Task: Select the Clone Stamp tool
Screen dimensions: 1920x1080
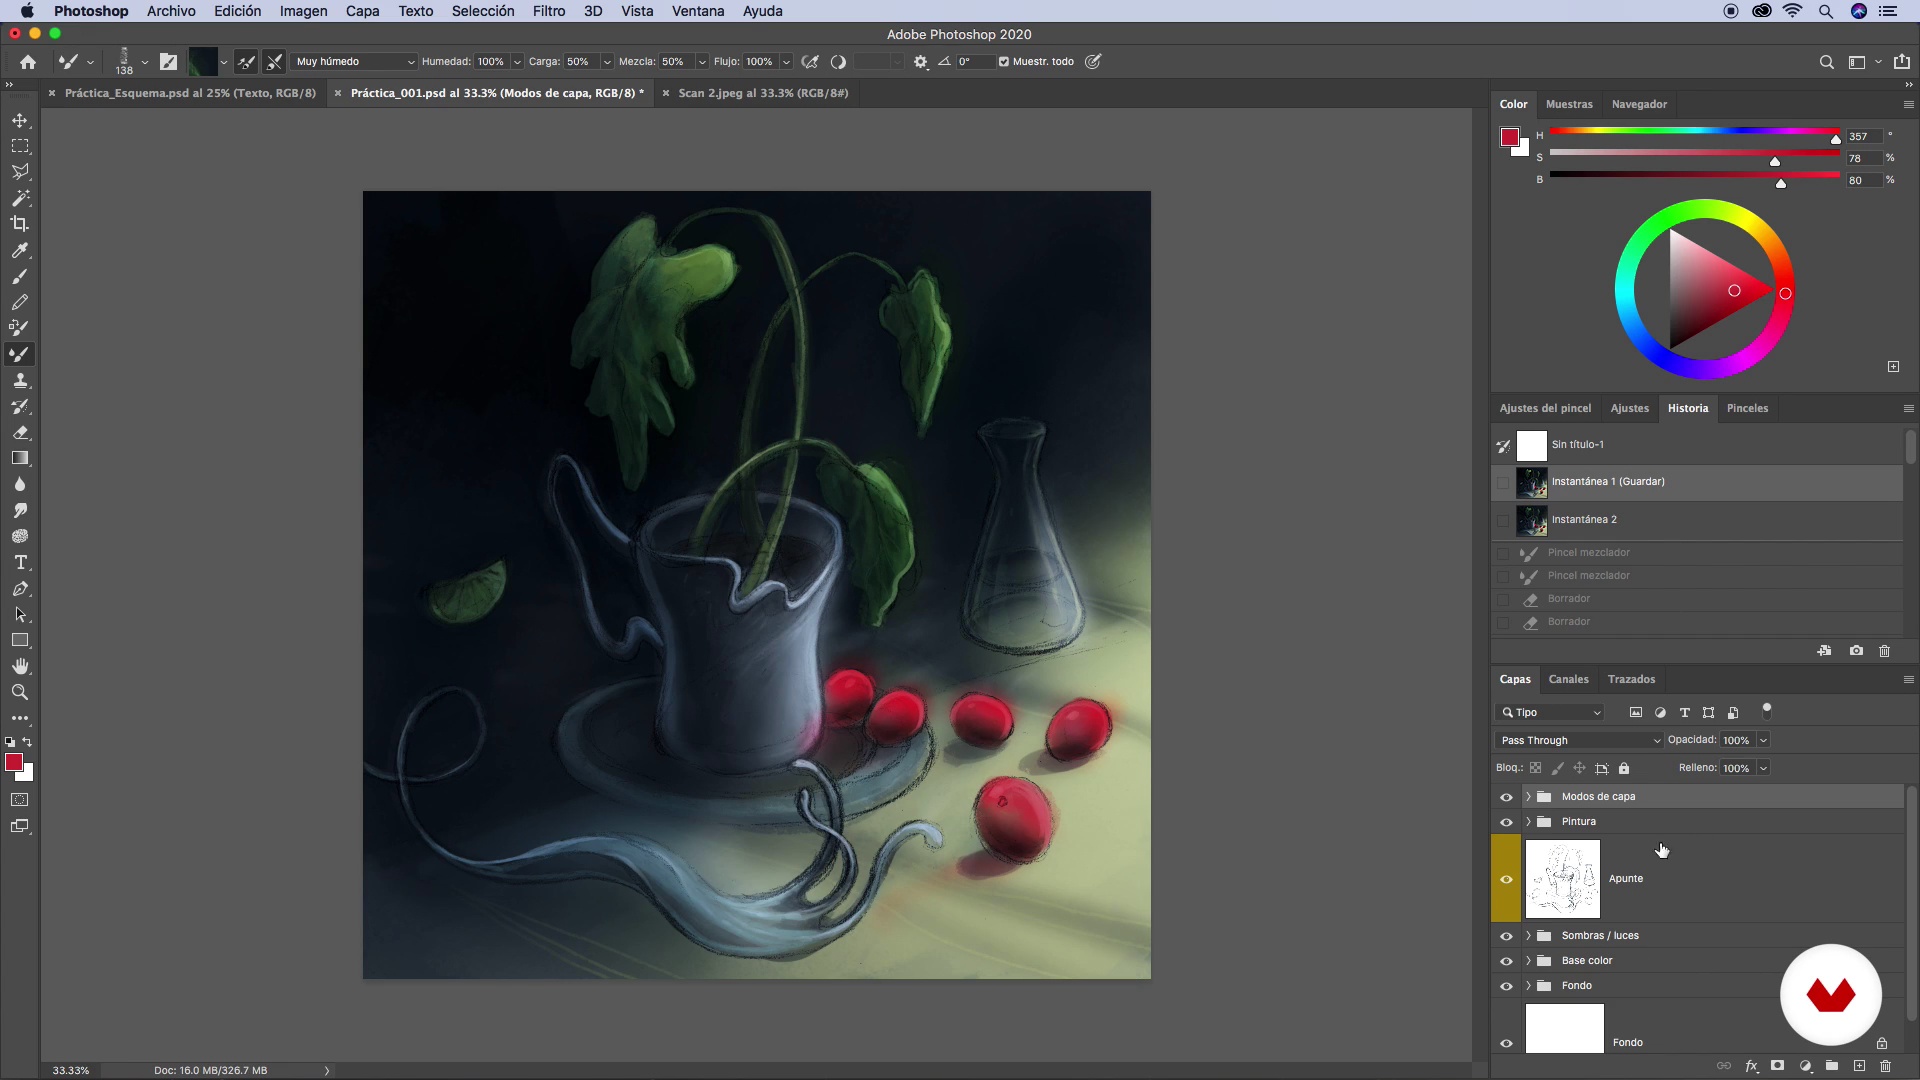Action: click(20, 380)
